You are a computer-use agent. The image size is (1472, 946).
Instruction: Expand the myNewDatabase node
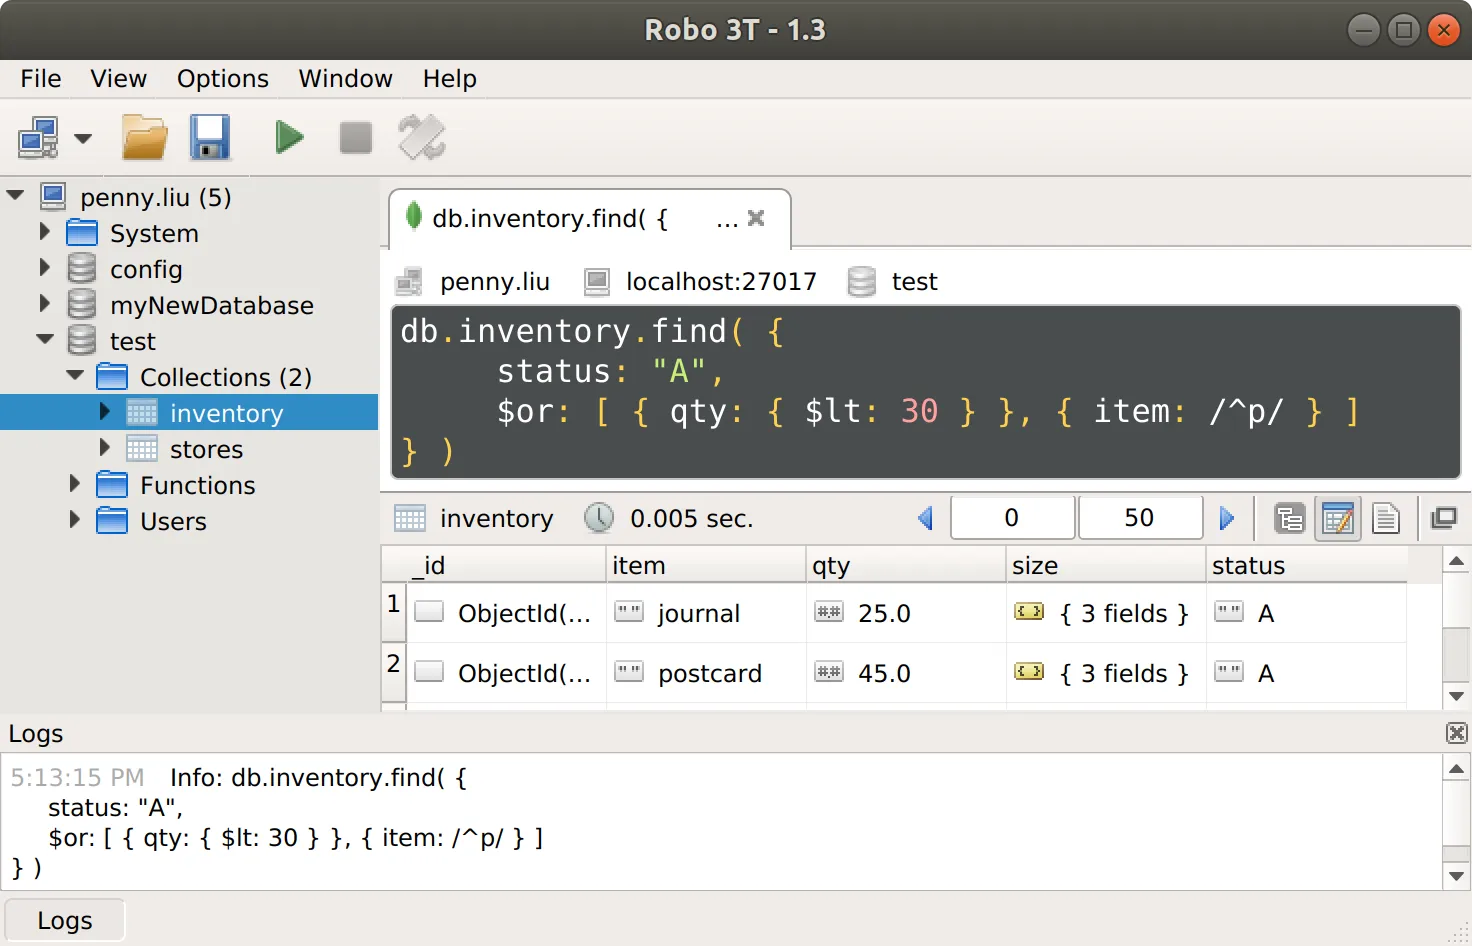[44, 304]
